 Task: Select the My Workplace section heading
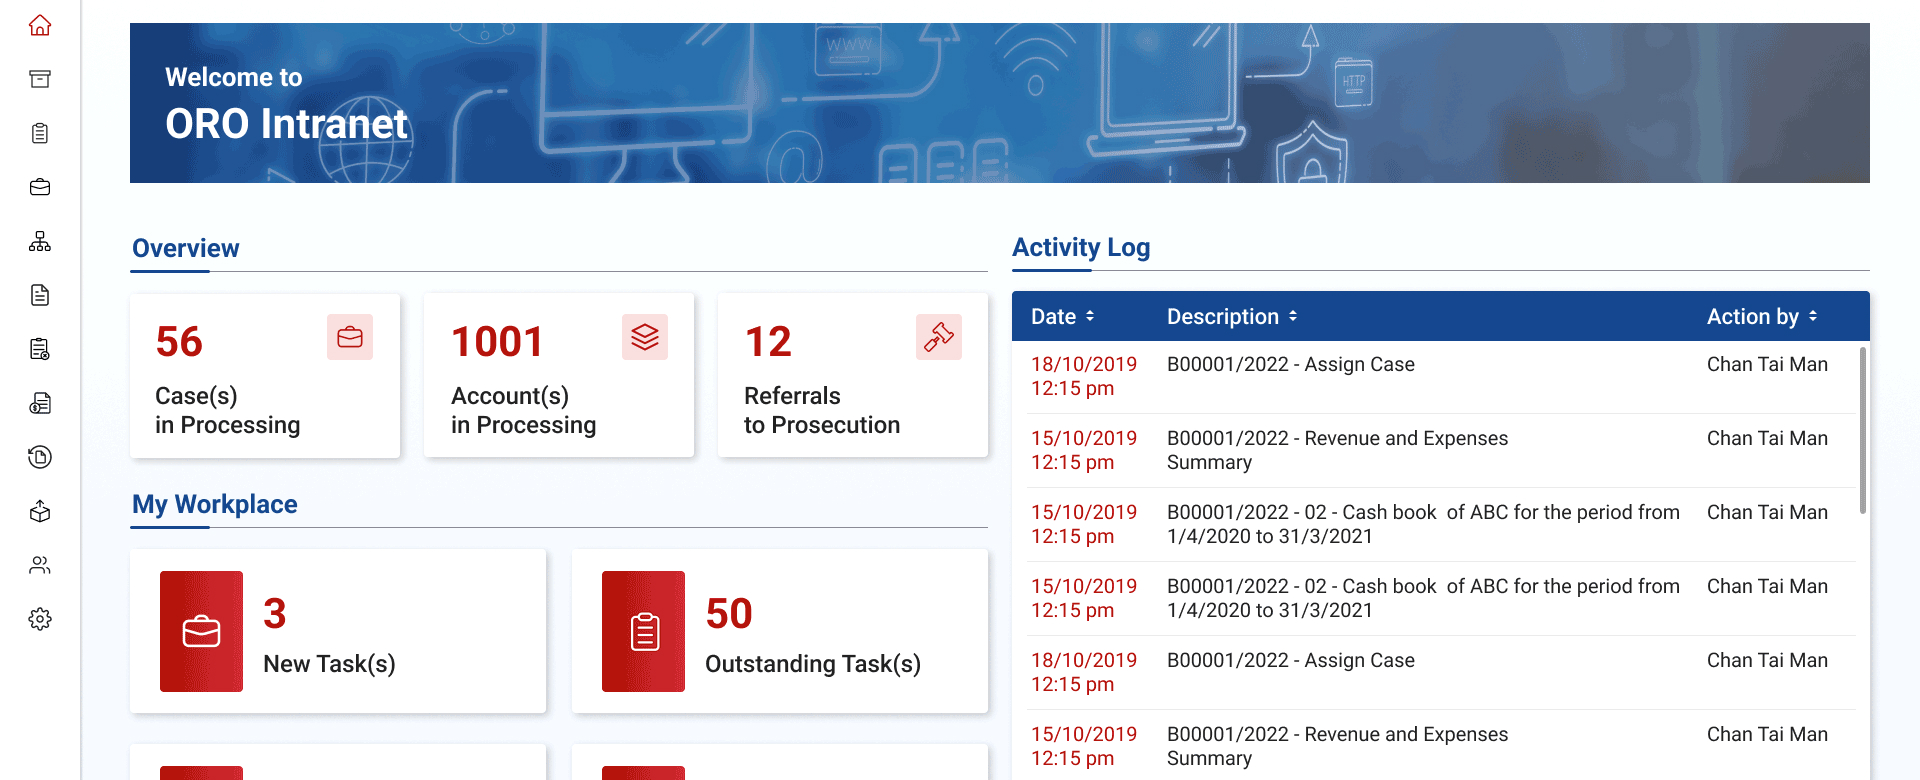[215, 504]
